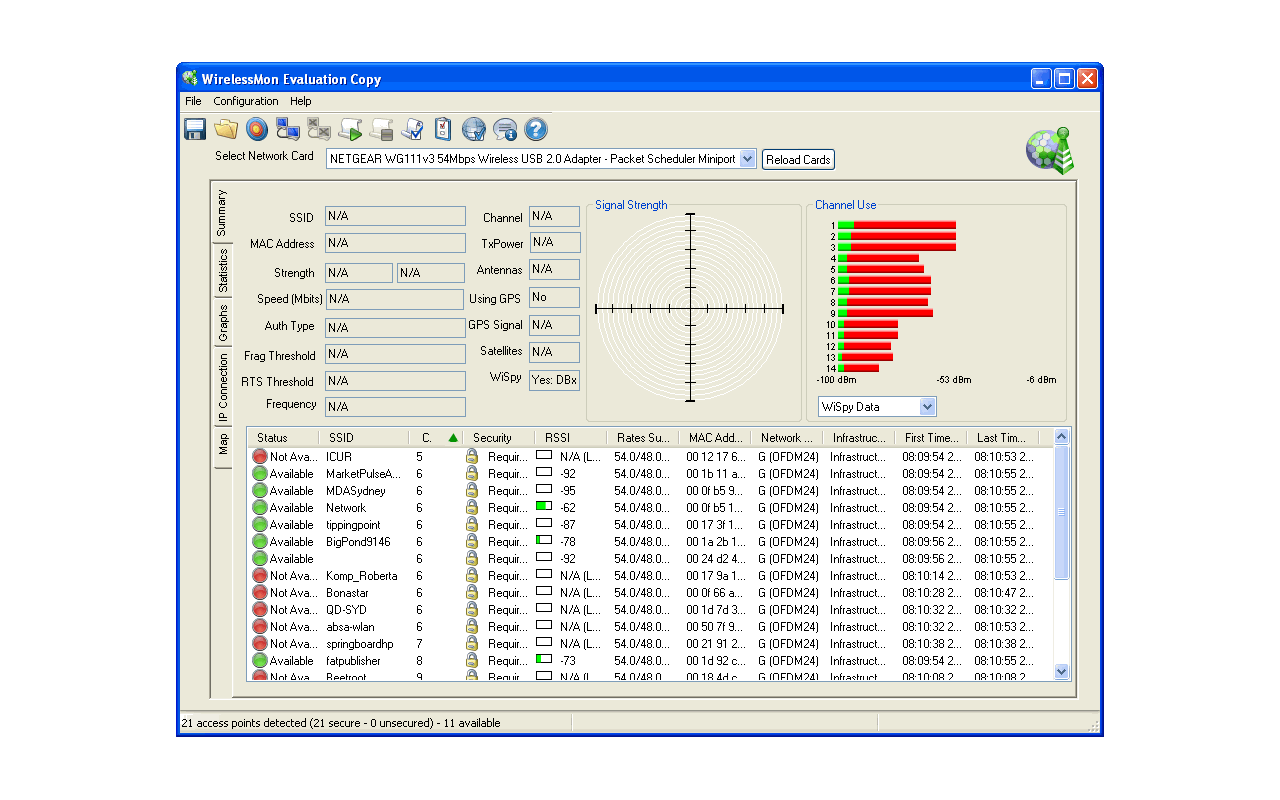Select the tippingpoint network row
Image resolution: width=1280 pixels, height=800 pixels.
650,525
